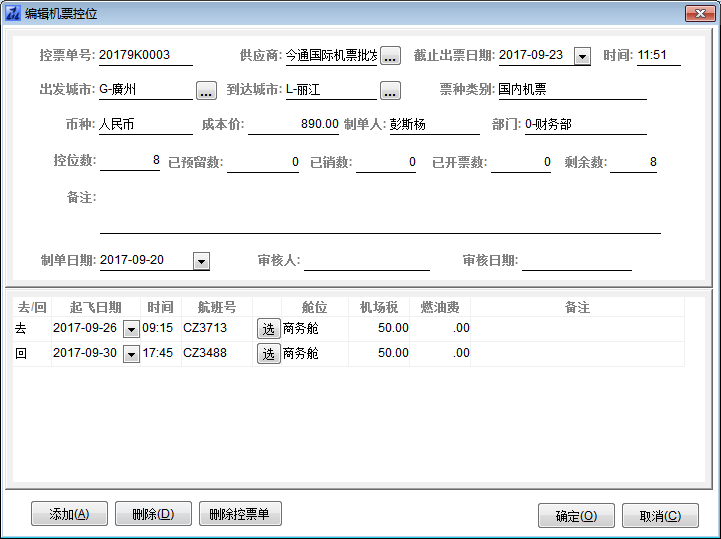Open departure city lookup ellipsis button

point(206,91)
